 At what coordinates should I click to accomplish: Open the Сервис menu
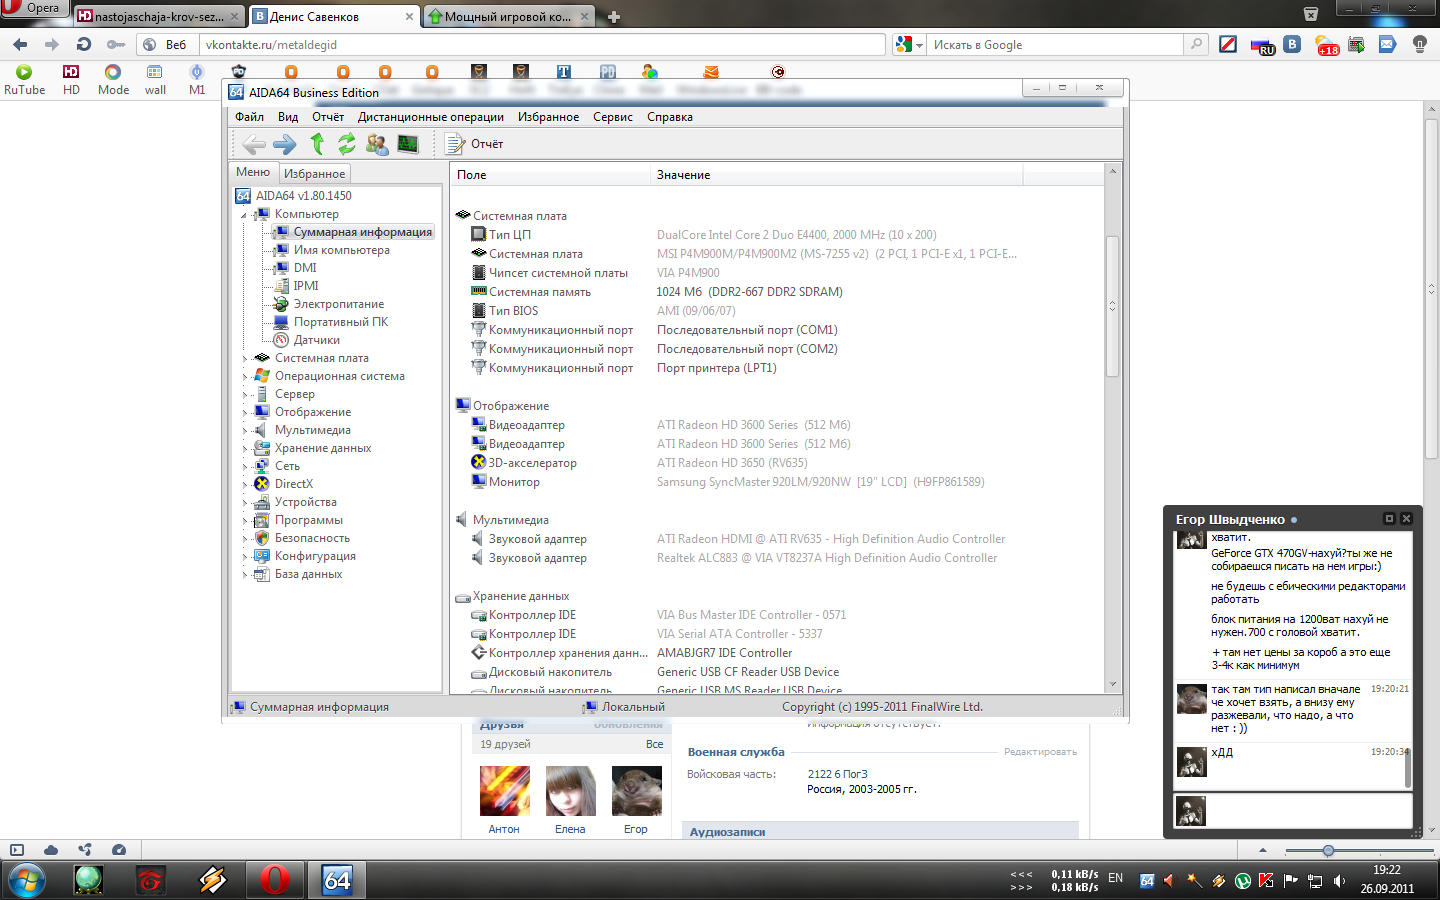(x=613, y=117)
